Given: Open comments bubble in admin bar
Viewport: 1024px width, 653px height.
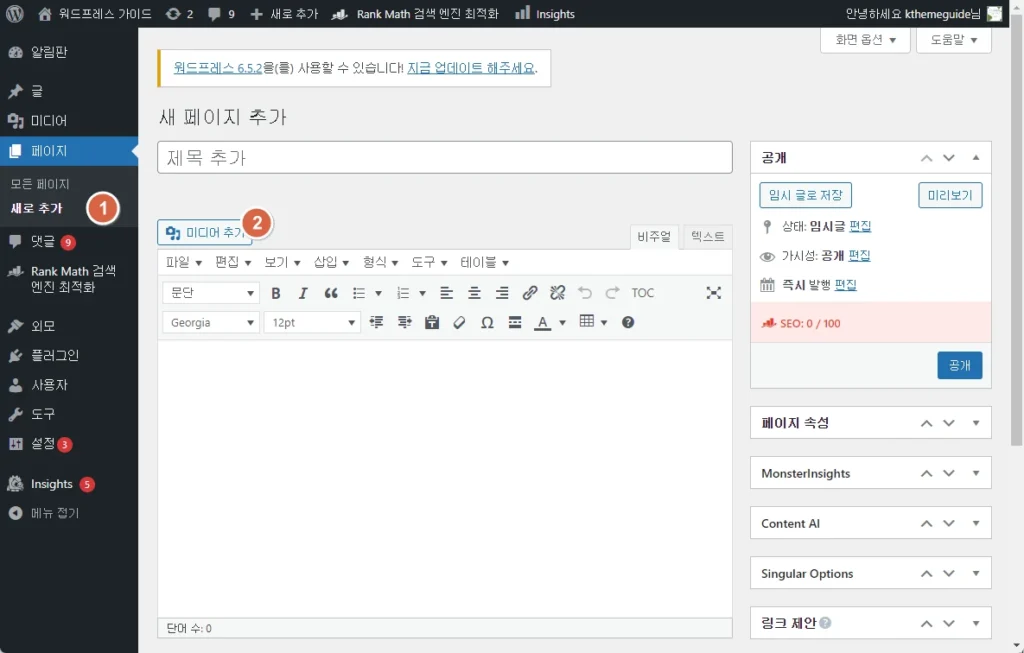Looking at the screenshot, I should tap(221, 14).
